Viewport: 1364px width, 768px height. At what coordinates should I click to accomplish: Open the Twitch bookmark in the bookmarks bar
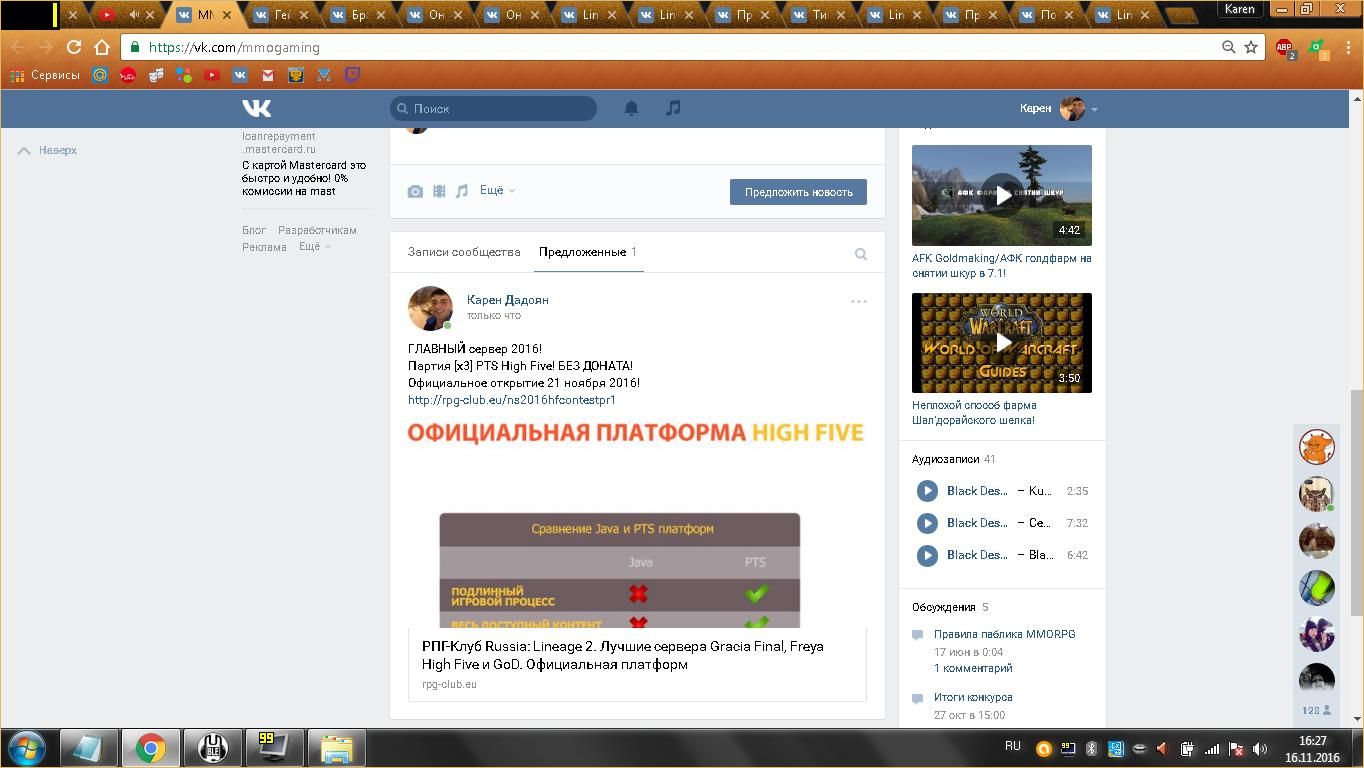(352, 75)
